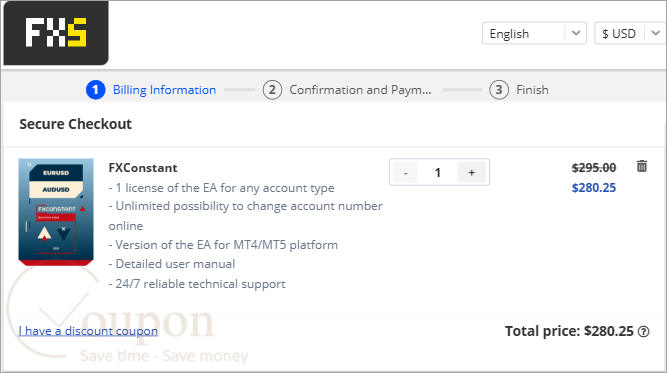Click the crossed-out $295.00 price

[x=594, y=168]
